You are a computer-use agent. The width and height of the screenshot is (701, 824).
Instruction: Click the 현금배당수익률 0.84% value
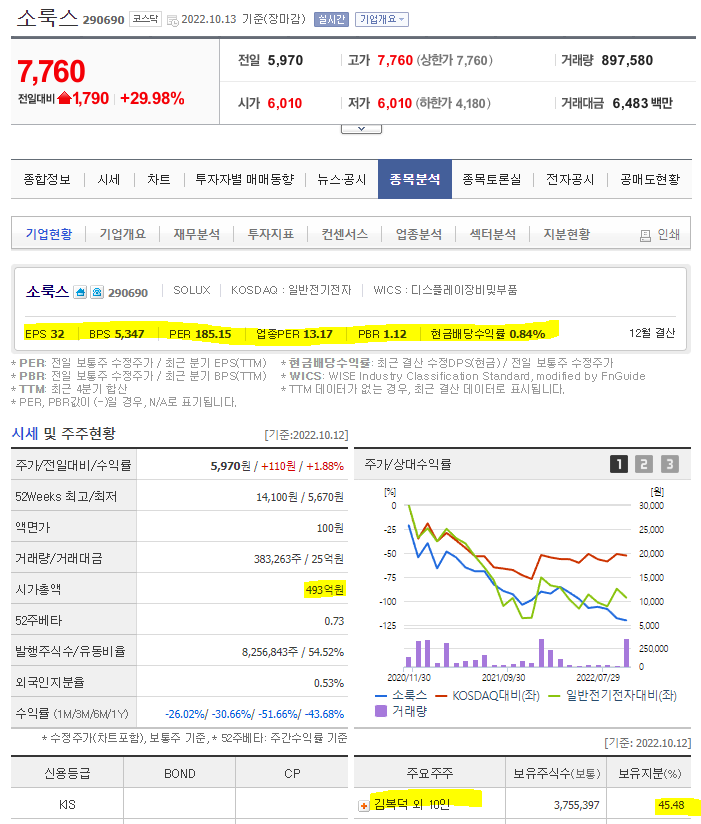[527, 334]
